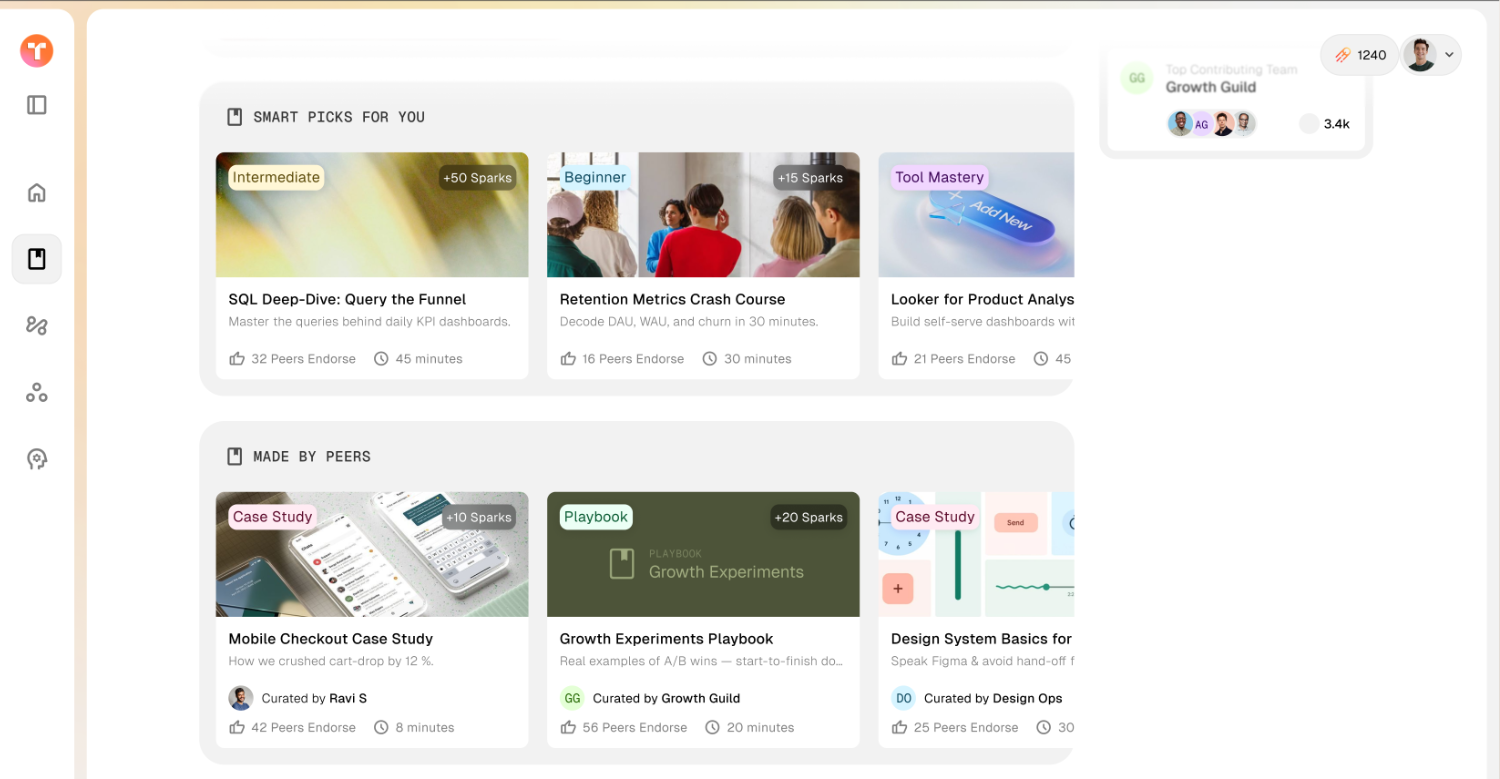Click the 8 minutes clock icon
This screenshot has width=1500, height=779.
click(381, 727)
